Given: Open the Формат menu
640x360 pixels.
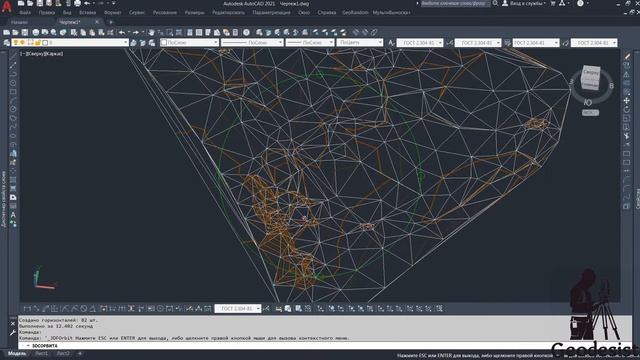Looking at the screenshot, I should [113, 13].
